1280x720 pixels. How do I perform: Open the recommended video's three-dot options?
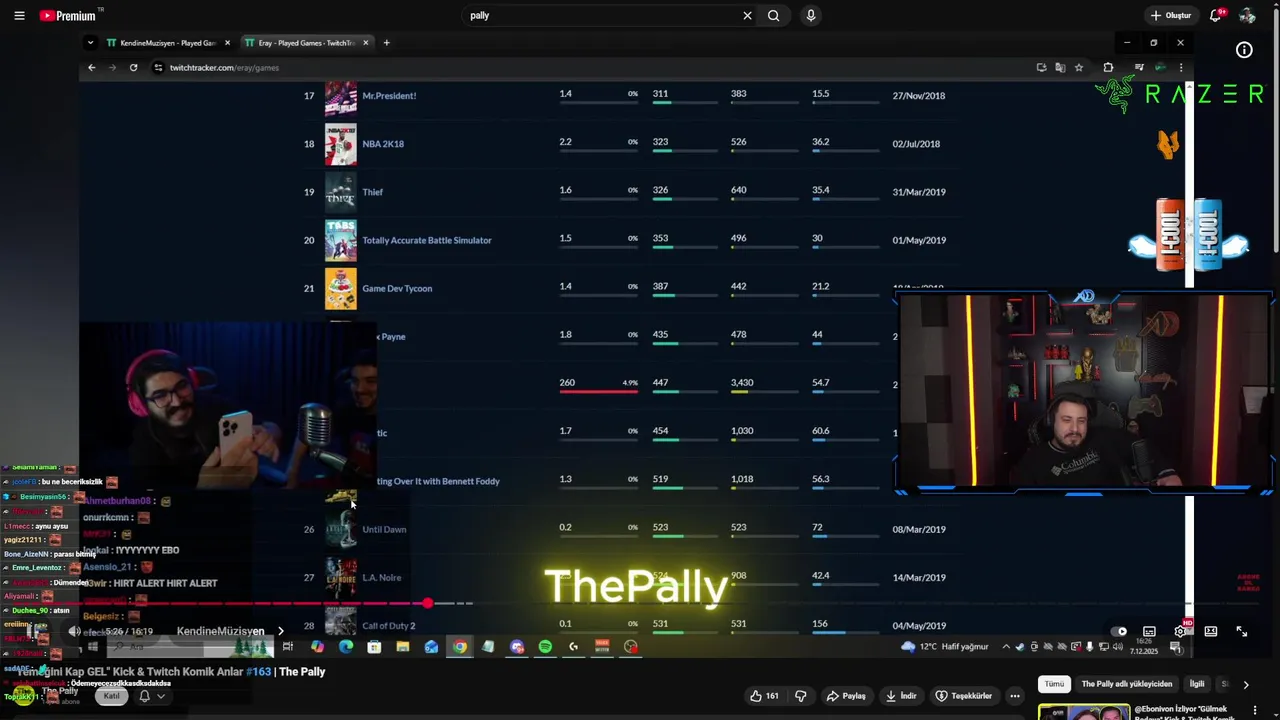pyautogui.click(x=1255, y=711)
